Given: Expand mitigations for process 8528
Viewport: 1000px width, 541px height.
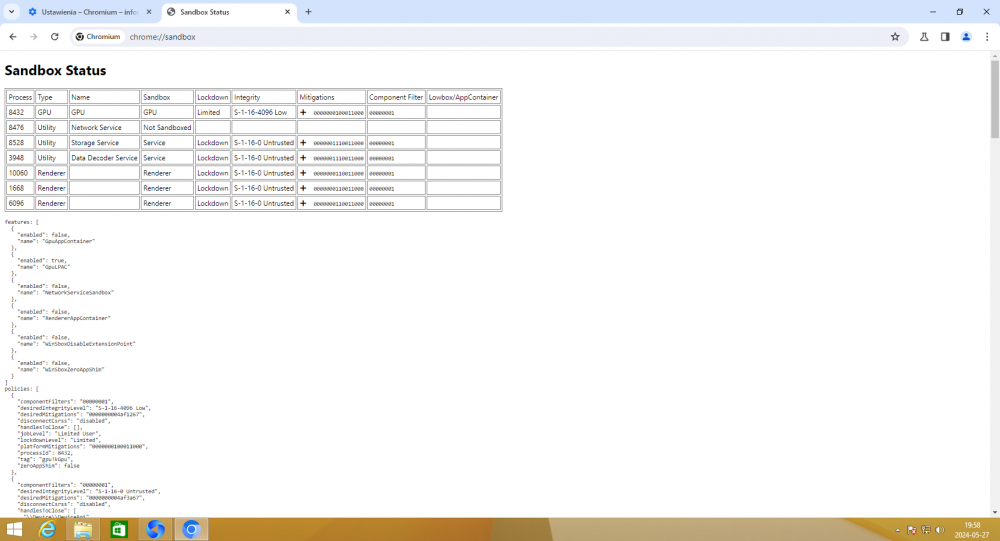Looking at the screenshot, I should [303, 143].
